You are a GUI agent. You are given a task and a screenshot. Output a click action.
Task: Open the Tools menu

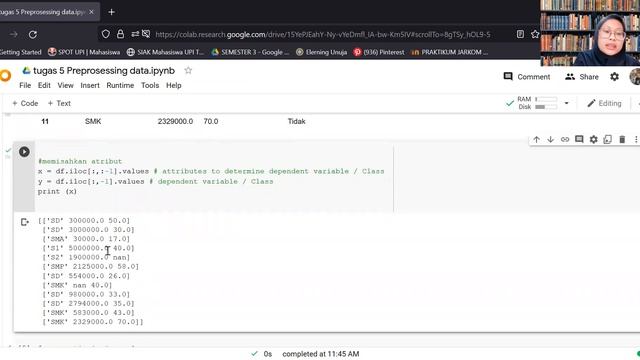[150, 85]
